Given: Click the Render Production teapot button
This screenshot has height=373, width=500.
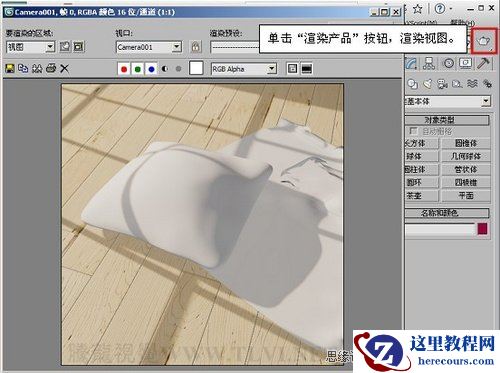Looking at the screenshot, I should [x=484, y=41].
